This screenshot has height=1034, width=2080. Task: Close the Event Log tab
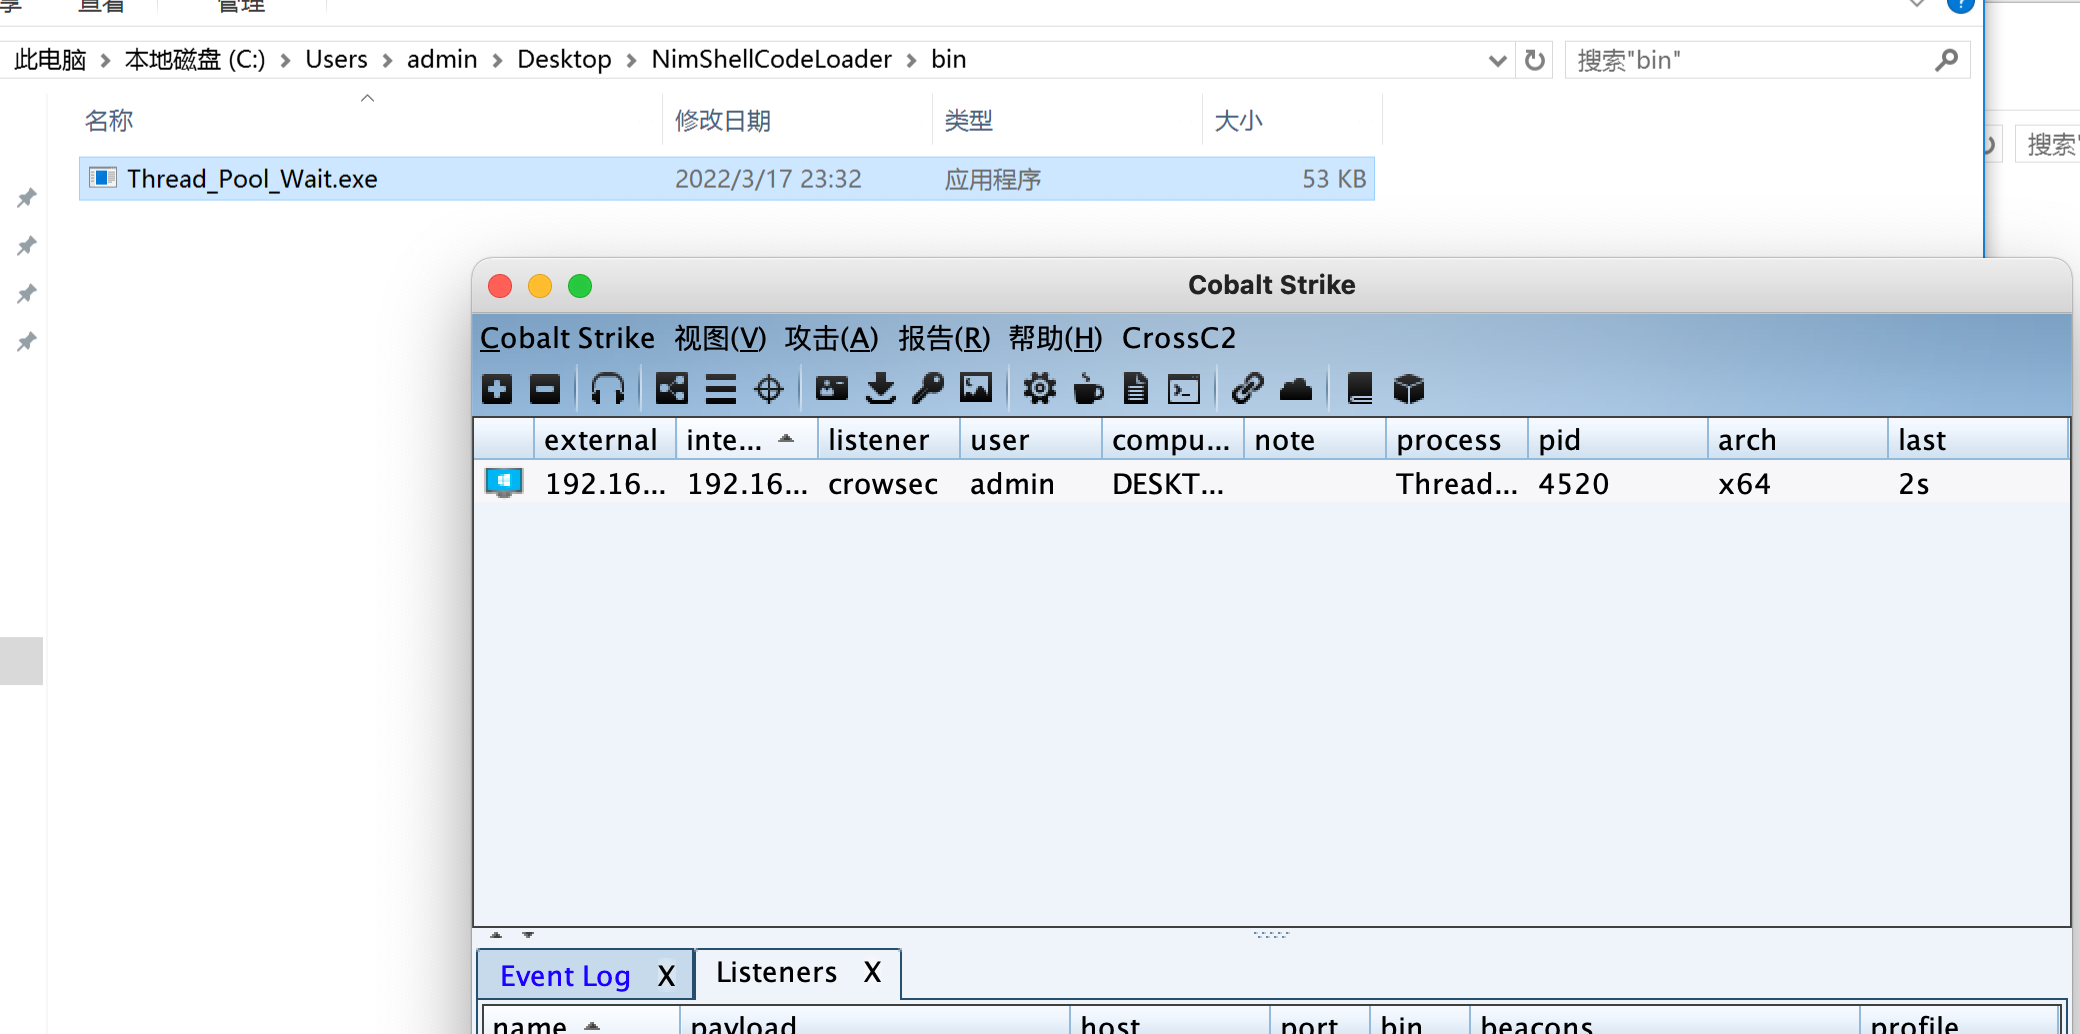tap(666, 976)
